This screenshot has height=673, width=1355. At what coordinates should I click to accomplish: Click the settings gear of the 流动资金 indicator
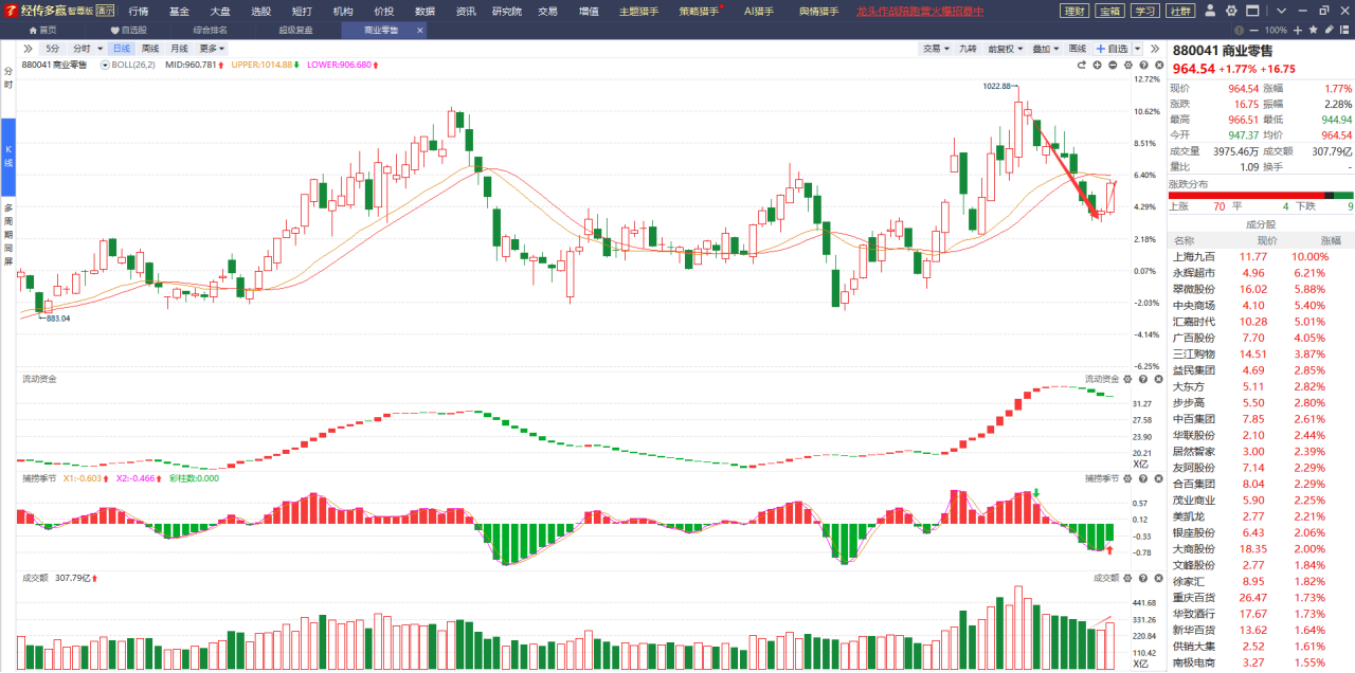coord(1127,379)
